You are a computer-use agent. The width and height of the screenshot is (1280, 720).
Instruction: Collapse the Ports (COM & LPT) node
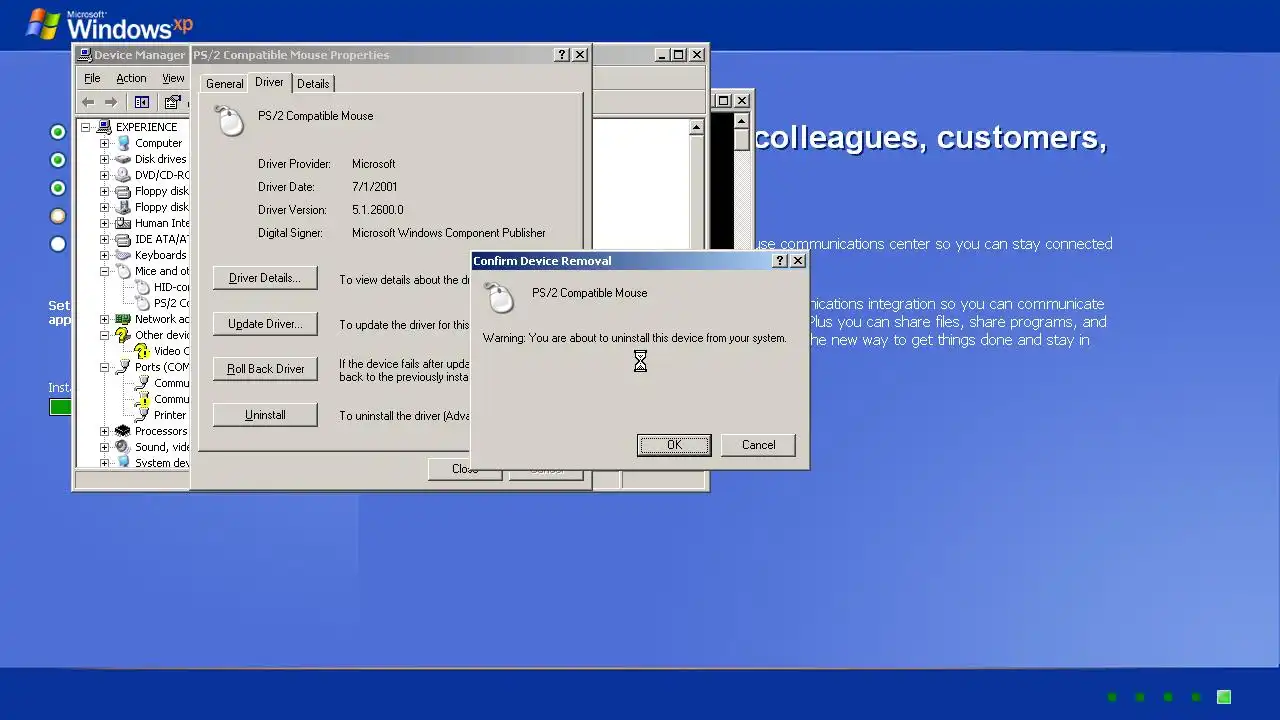click(x=104, y=367)
